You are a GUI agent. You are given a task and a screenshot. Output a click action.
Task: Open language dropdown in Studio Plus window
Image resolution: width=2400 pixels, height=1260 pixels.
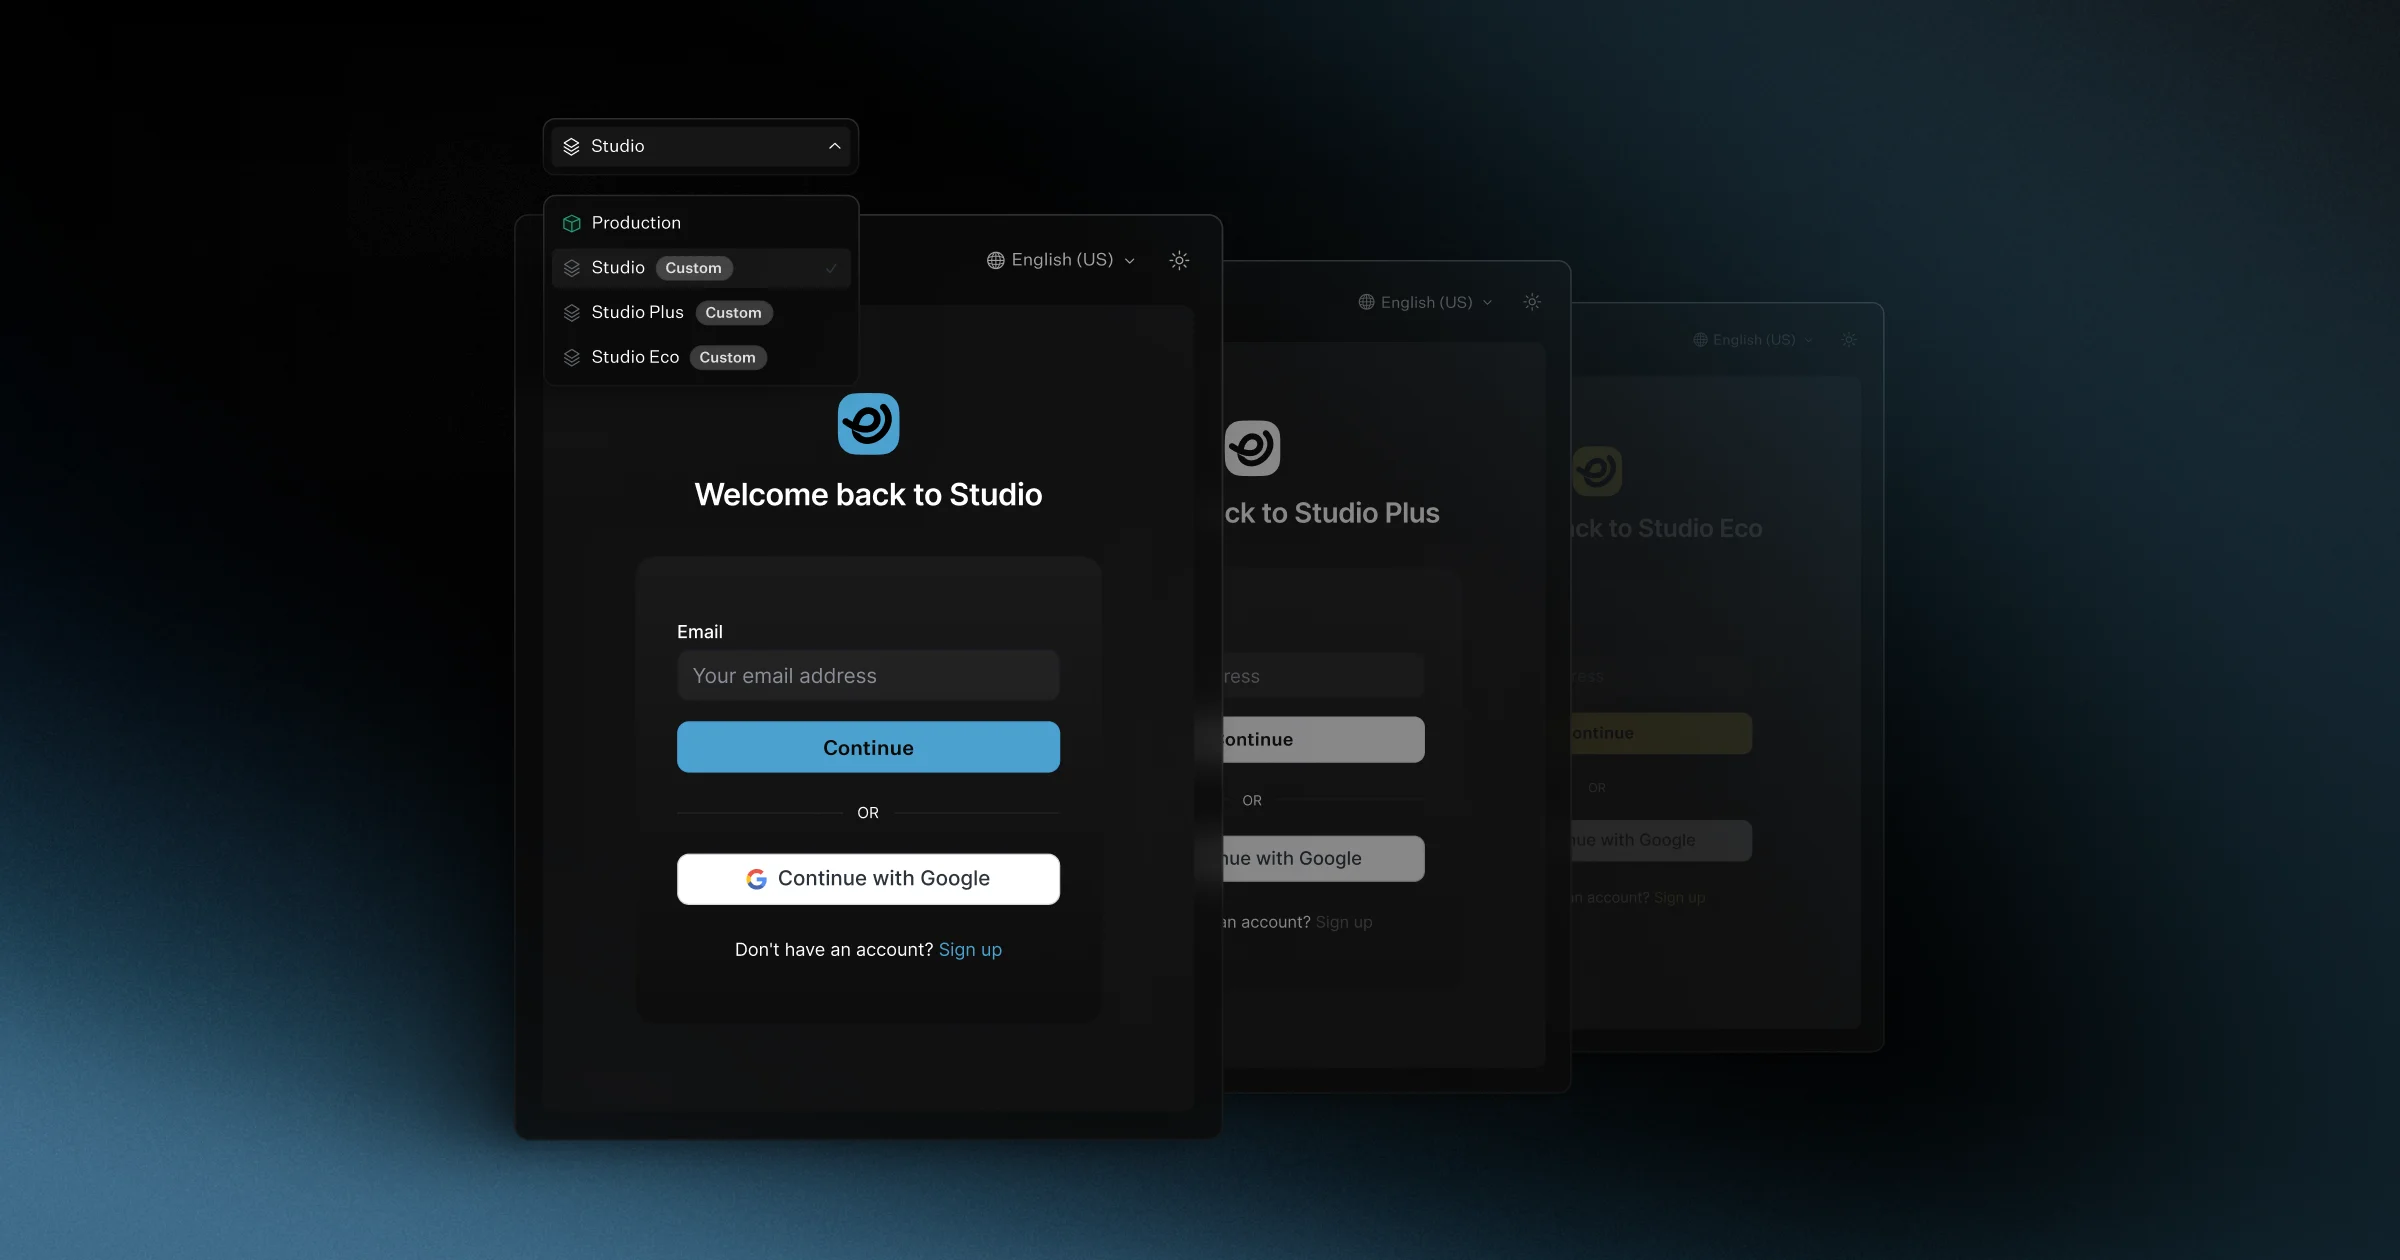tap(1425, 302)
